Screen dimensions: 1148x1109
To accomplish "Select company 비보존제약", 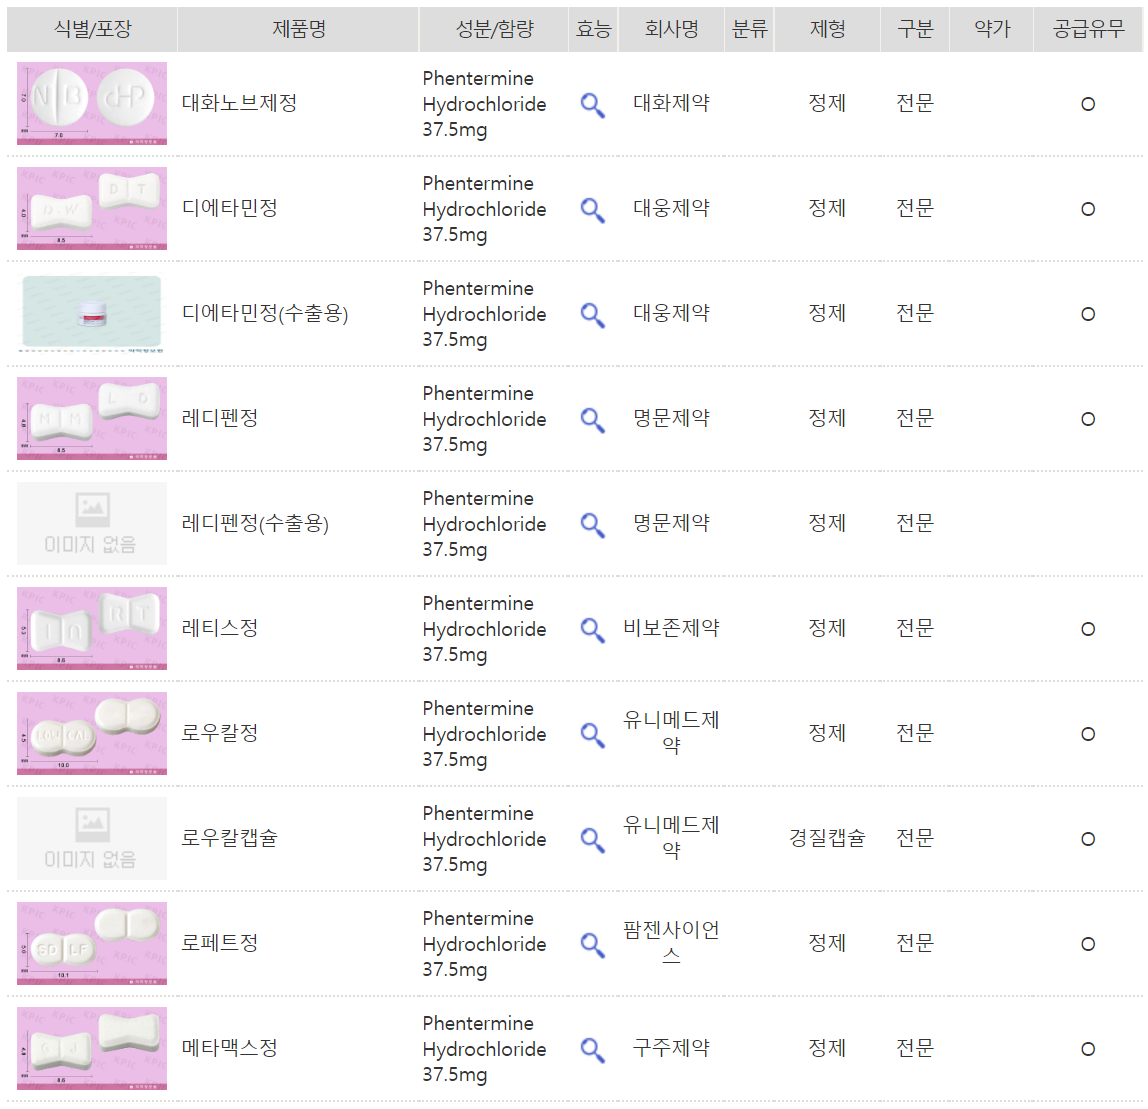I will pyautogui.click(x=671, y=628).
